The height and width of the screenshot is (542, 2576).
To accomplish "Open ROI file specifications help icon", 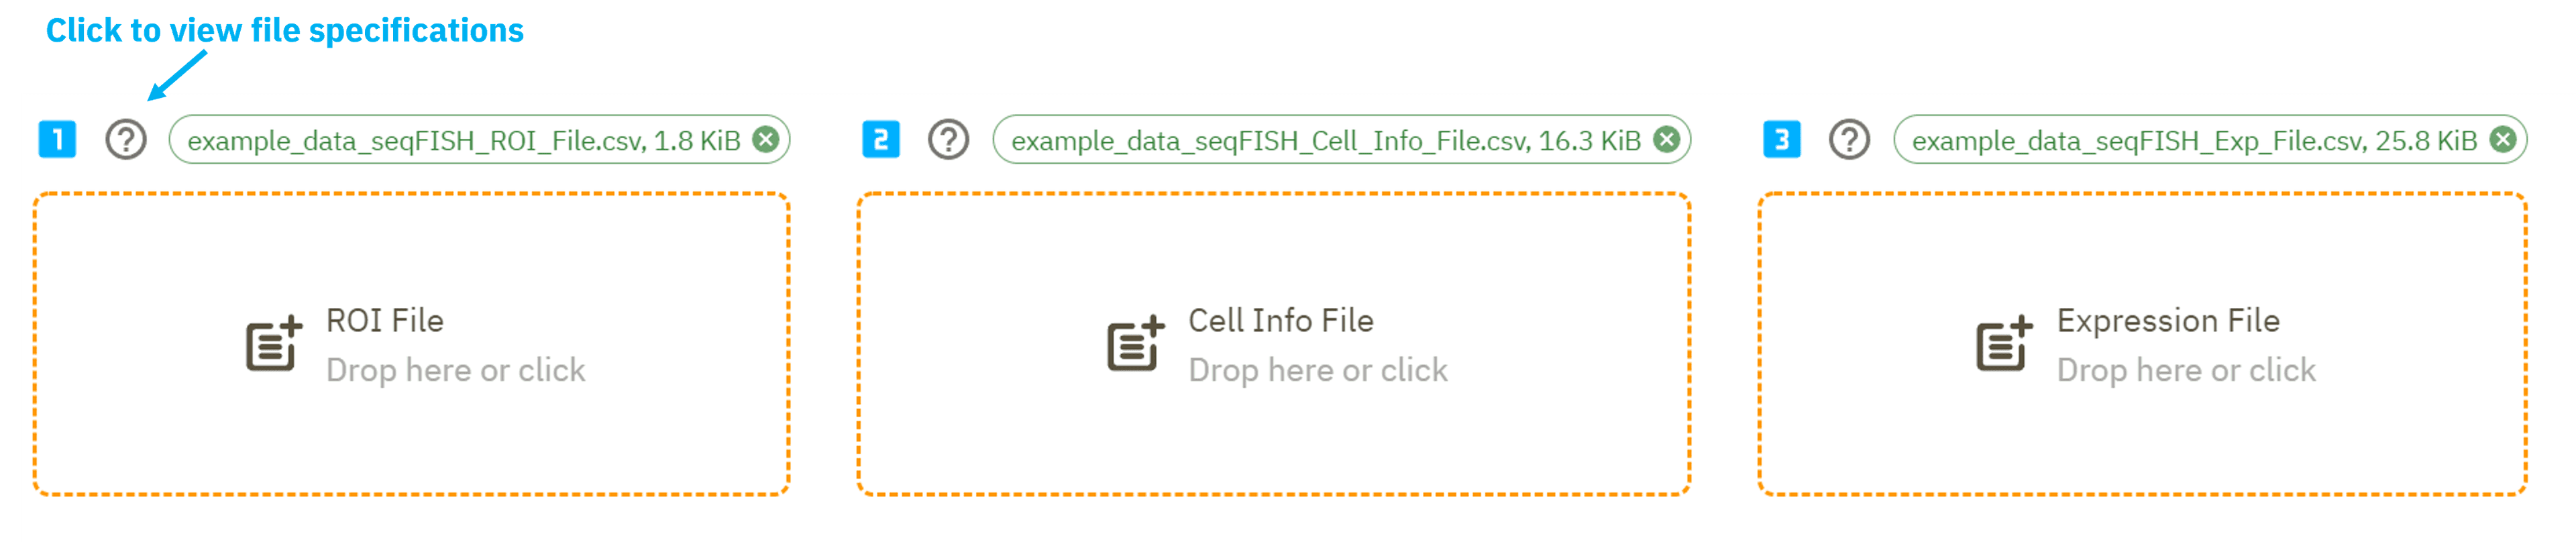I will pyautogui.click(x=126, y=140).
